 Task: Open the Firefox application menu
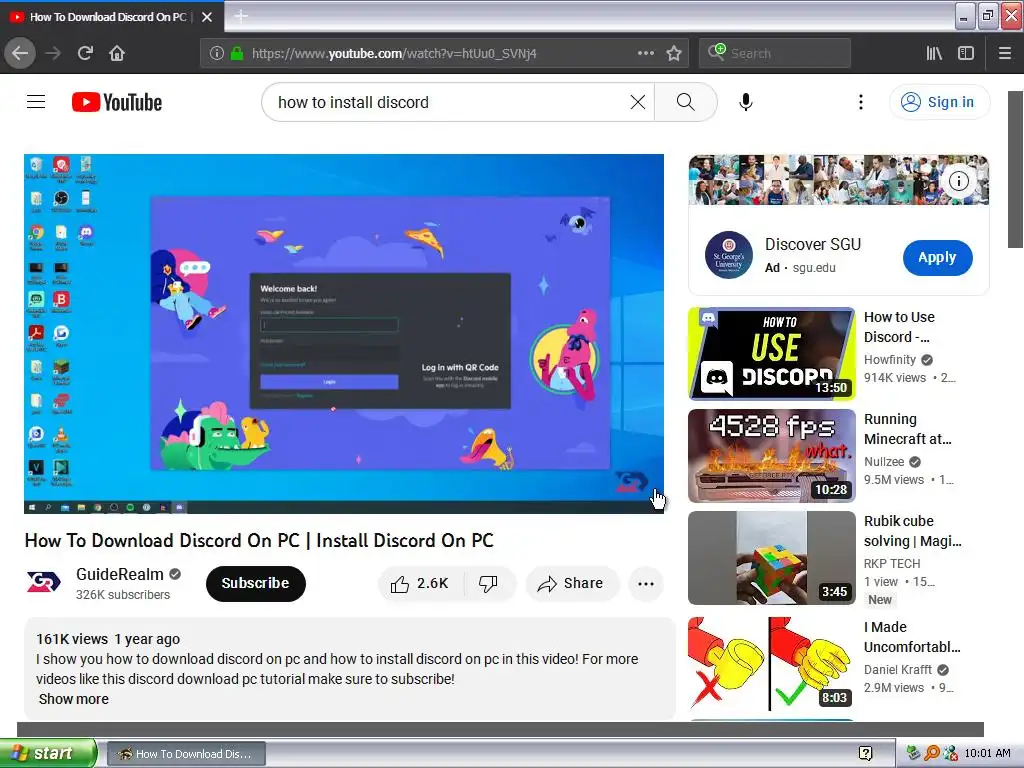point(1005,54)
